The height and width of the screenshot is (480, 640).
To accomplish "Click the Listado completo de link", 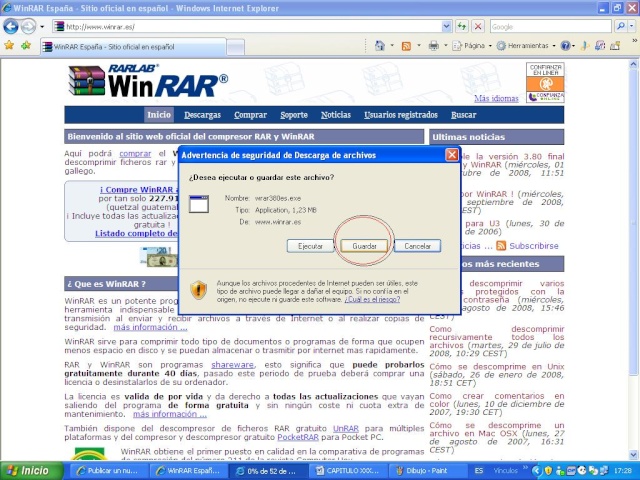I will pyautogui.click(x=136, y=233).
